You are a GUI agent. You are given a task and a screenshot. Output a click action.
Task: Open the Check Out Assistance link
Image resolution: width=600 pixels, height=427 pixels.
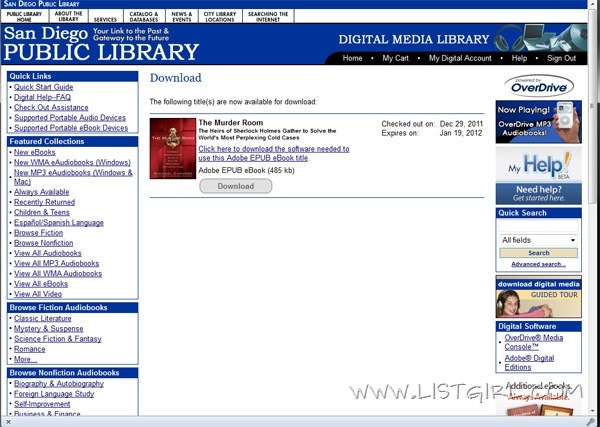51,108
